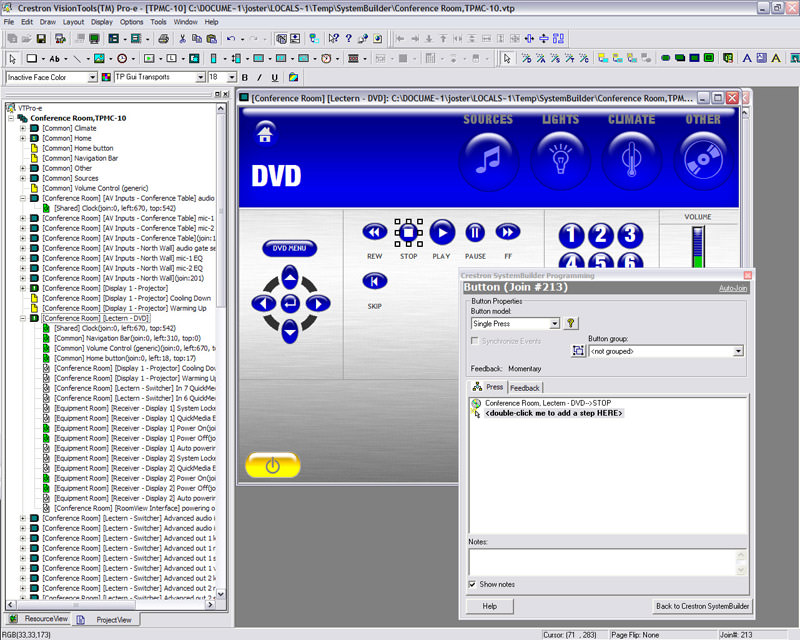Open the Single Press button model dropdown
The height and width of the screenshot is (640, 800).
[x=555, y=324]
